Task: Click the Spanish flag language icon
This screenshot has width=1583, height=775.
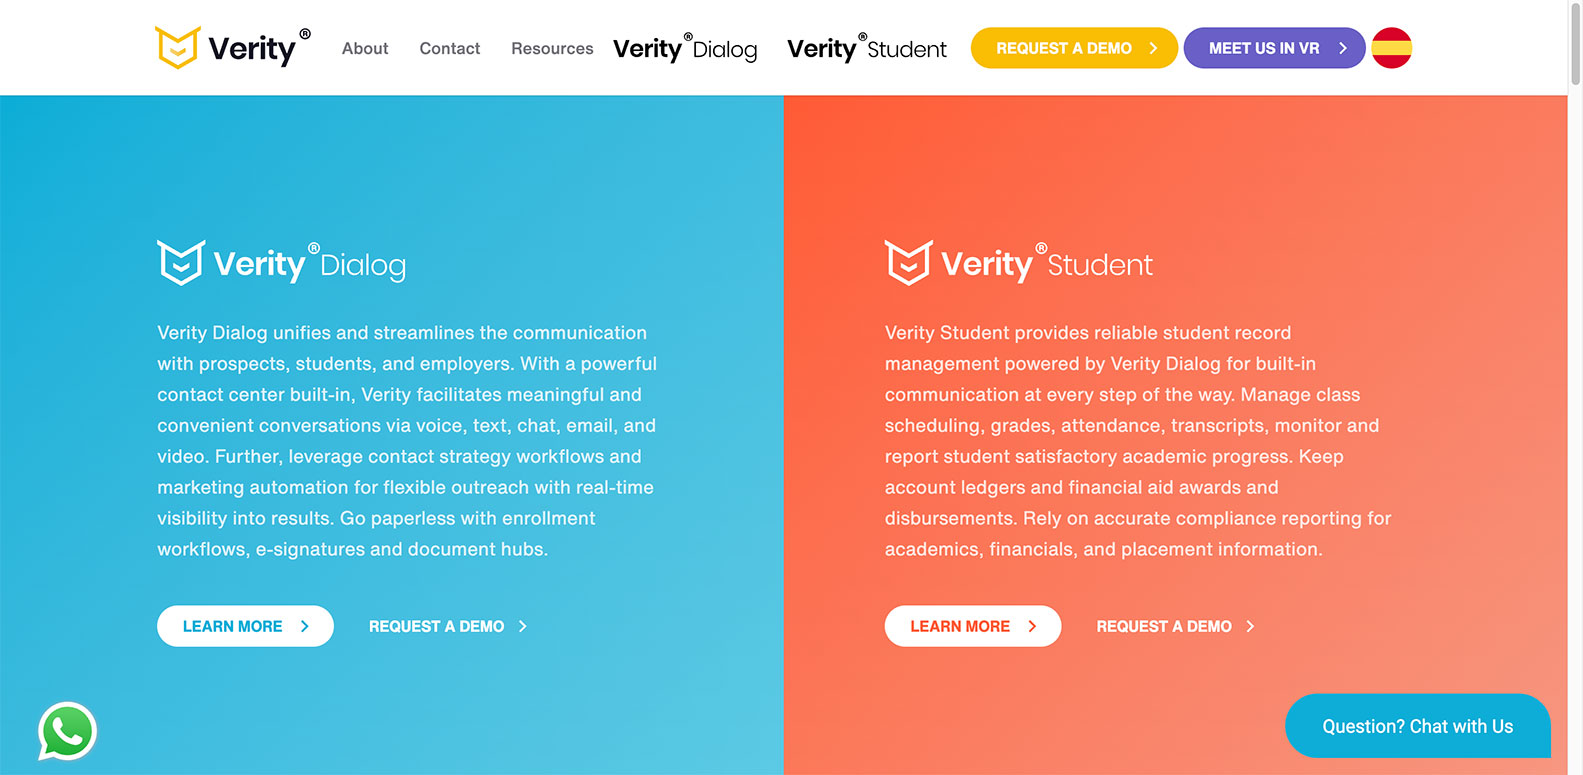Action: [x=1391, y=48]
